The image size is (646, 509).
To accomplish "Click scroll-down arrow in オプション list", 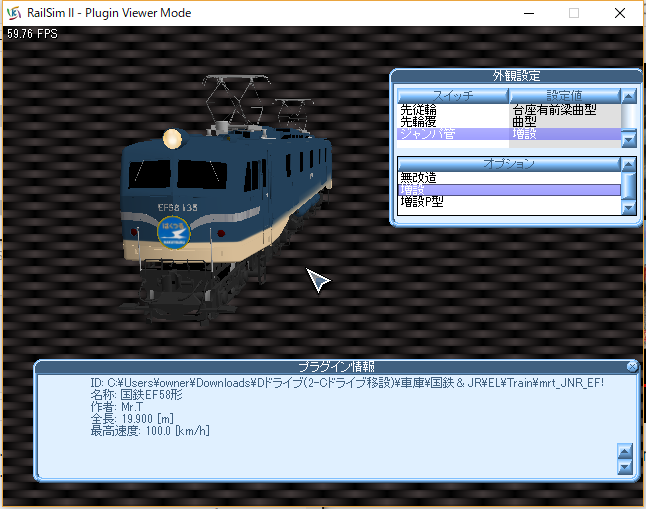I will [628, 207].
